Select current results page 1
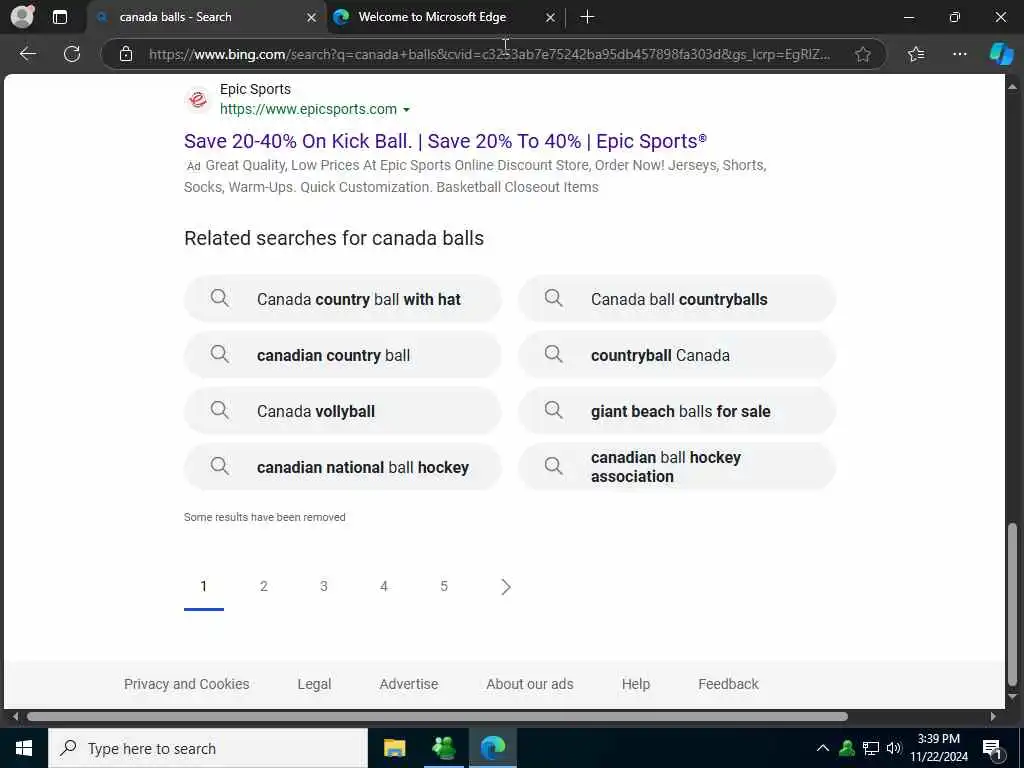The width and height of the screenshot is (1024, 768). [204, 586]
